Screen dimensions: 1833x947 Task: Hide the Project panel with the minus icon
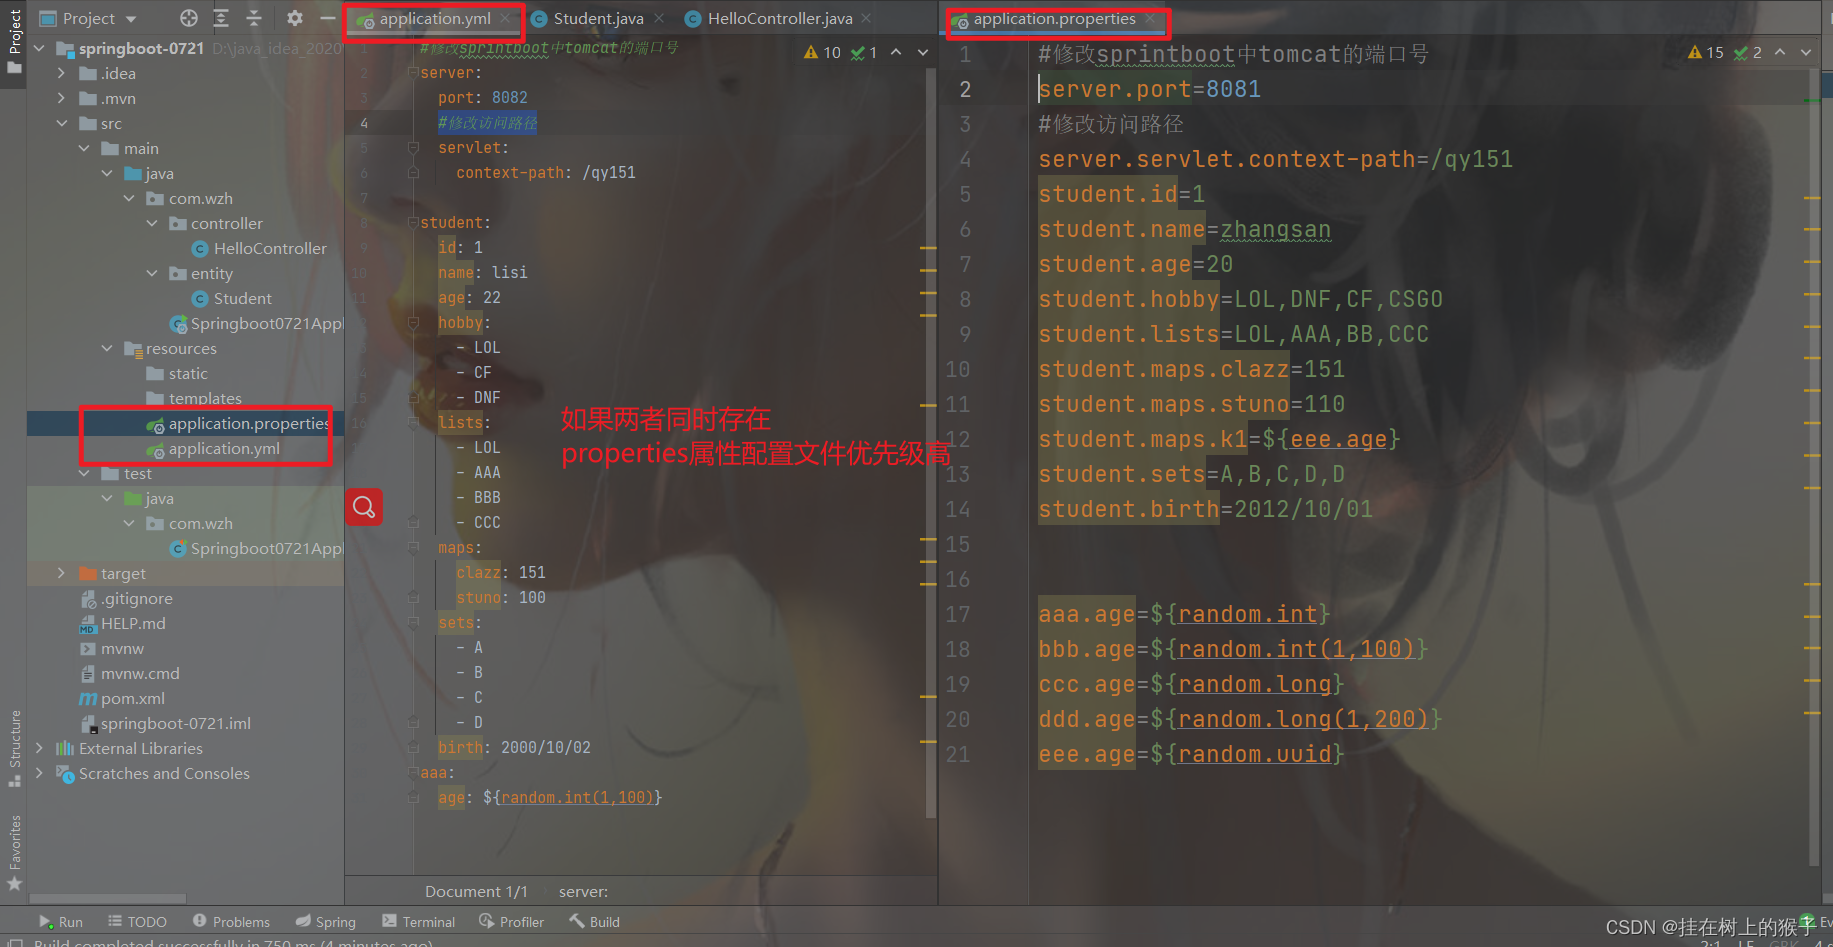(327, 18)
